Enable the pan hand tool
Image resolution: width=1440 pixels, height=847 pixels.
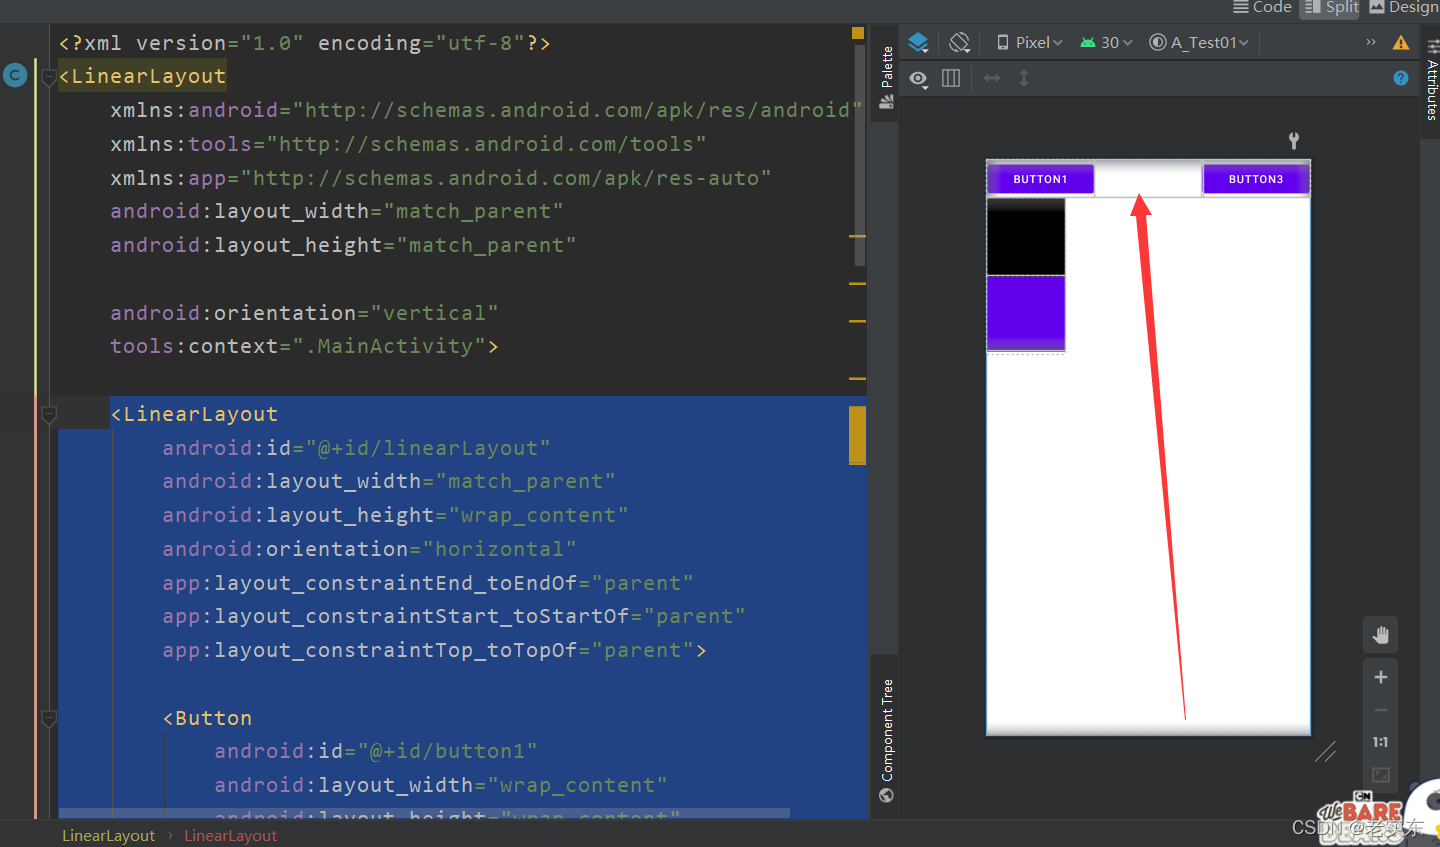1380,635
